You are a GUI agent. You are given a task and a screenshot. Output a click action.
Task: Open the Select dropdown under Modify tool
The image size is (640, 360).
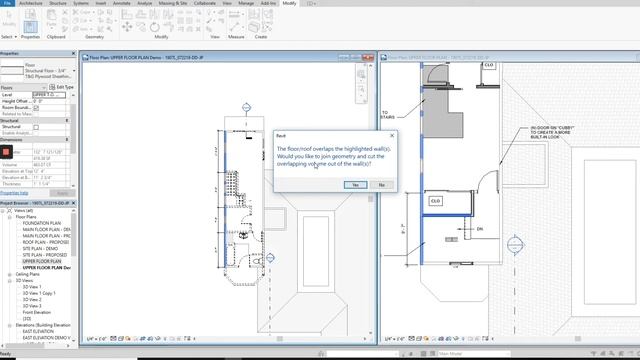(x=9, y=37)
